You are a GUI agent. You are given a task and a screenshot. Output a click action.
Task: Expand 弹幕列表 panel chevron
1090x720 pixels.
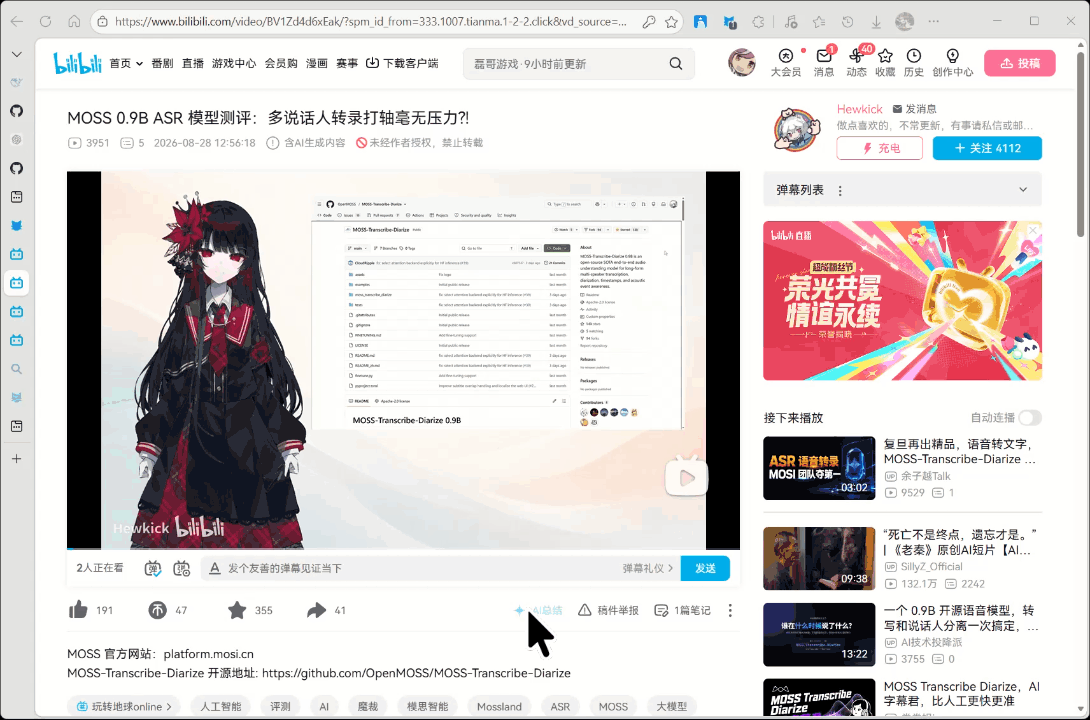coord(1023,190)
